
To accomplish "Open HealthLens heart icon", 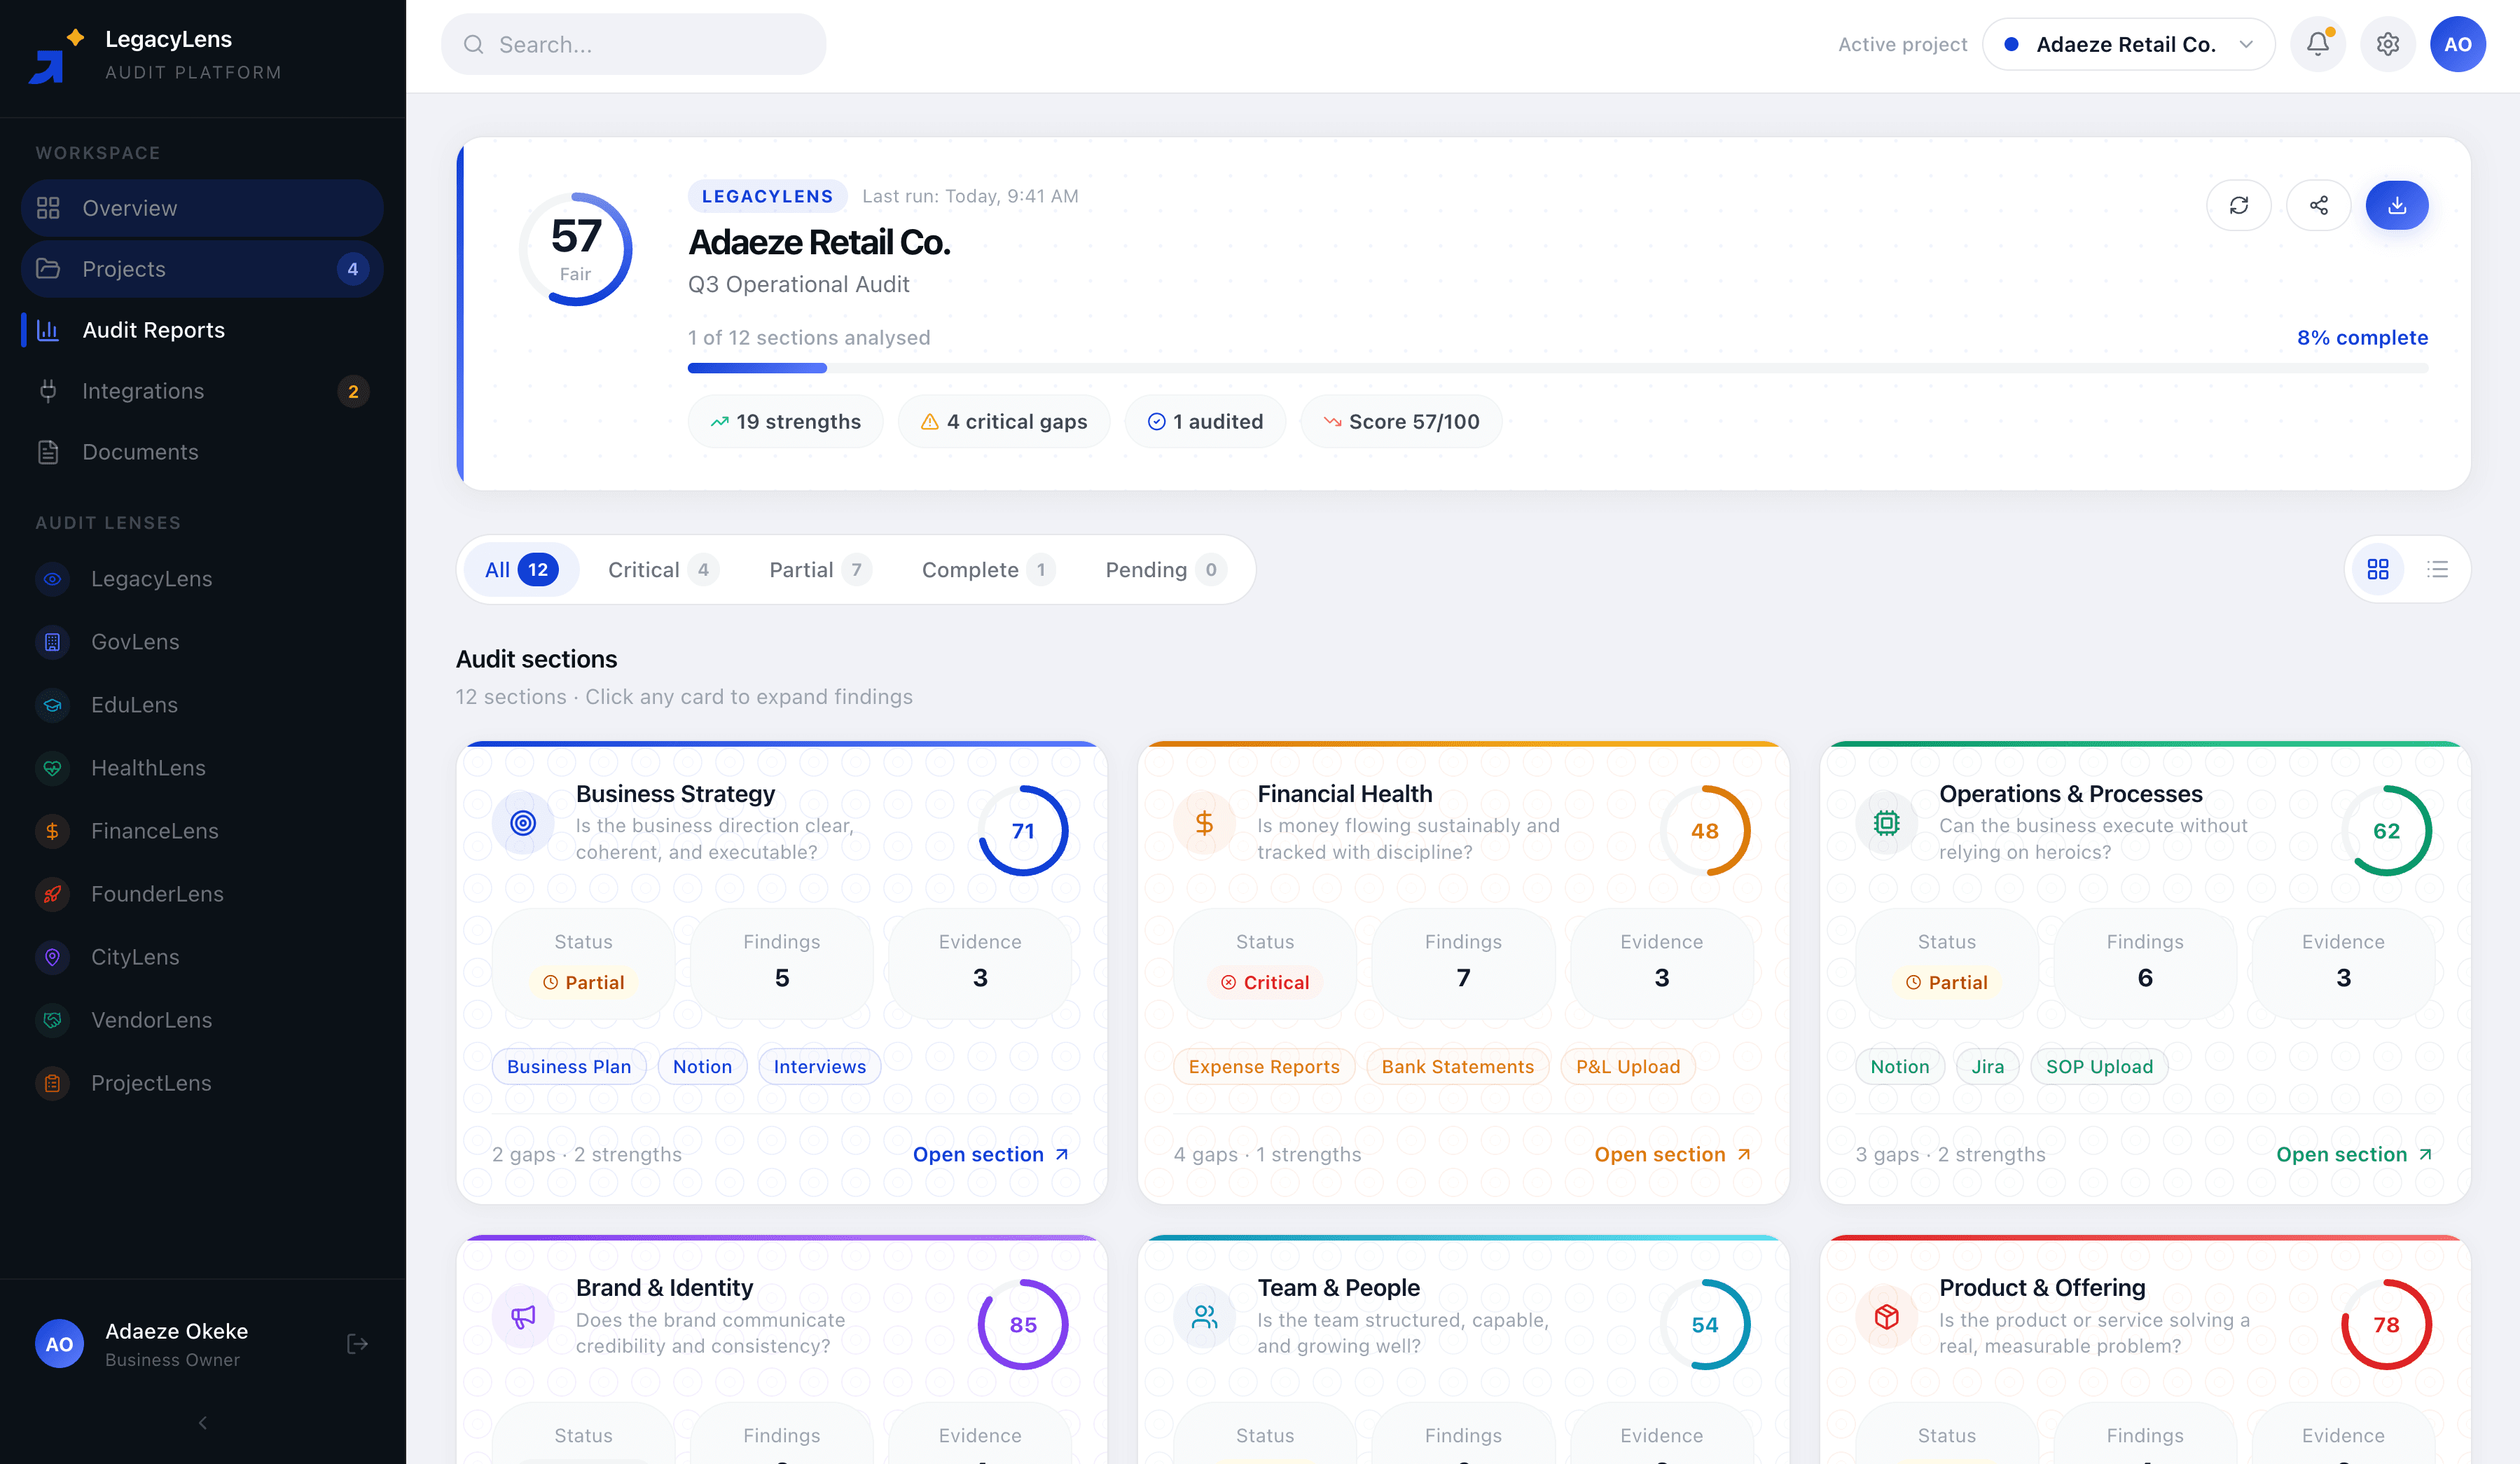I will tap(52, 768).
